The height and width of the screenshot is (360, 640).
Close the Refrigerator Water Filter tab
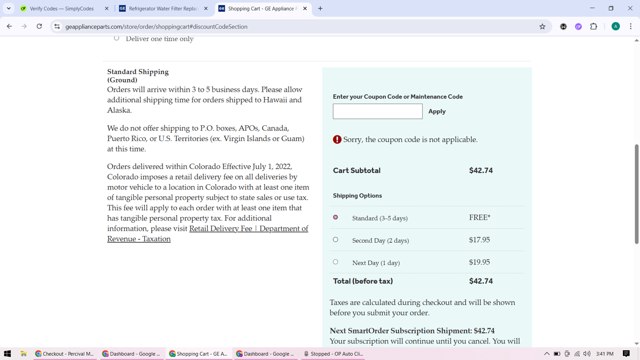point(206,9)
